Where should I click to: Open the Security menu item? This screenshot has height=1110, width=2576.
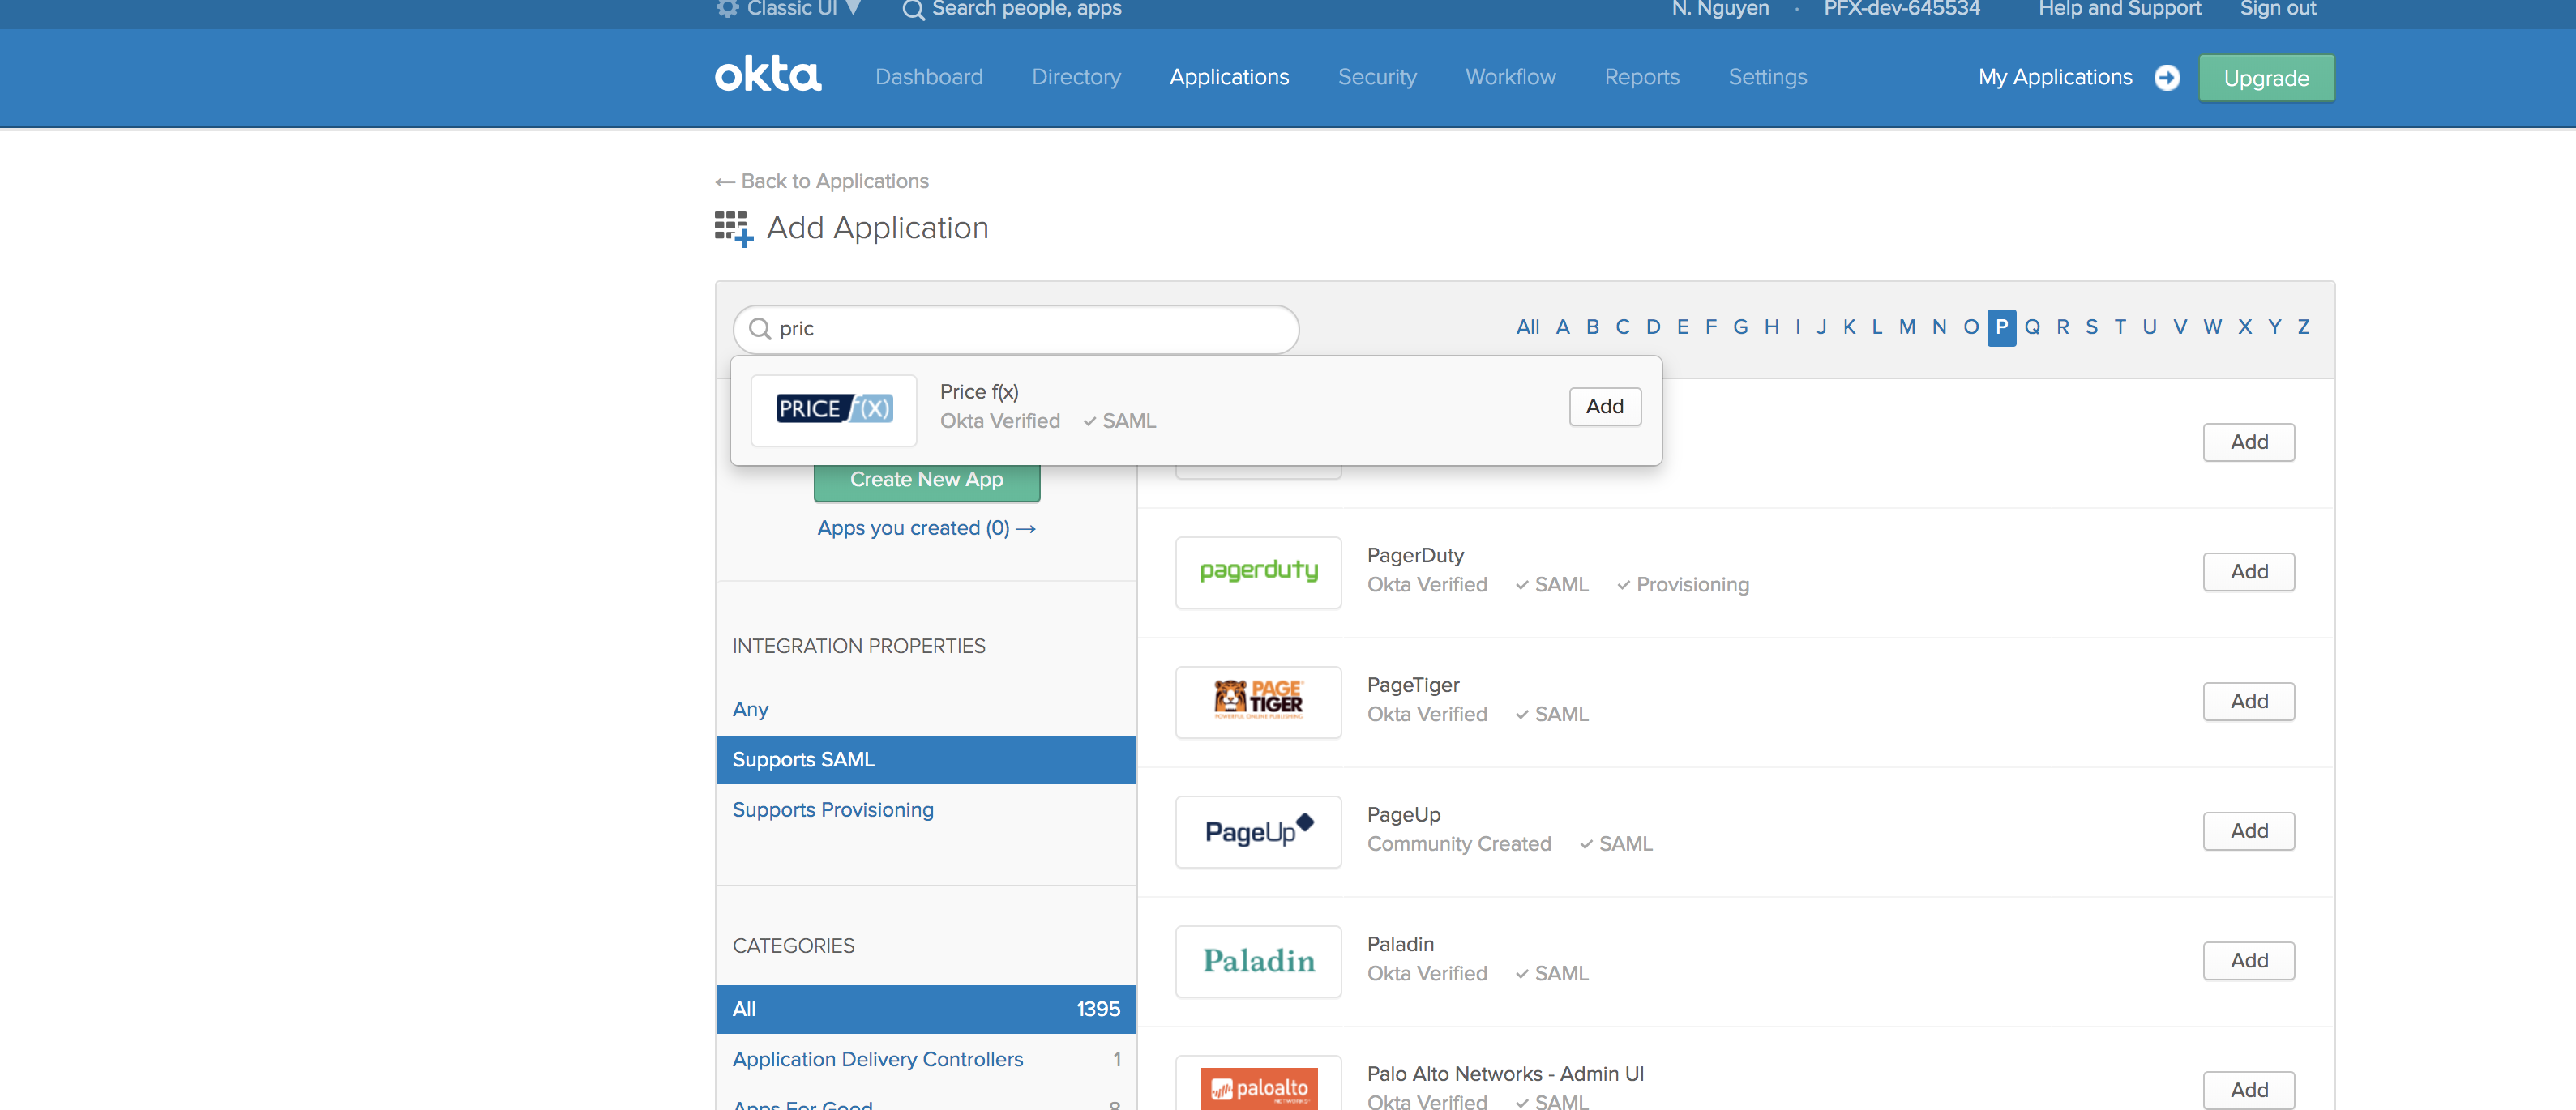click(x=1377, y=77)
